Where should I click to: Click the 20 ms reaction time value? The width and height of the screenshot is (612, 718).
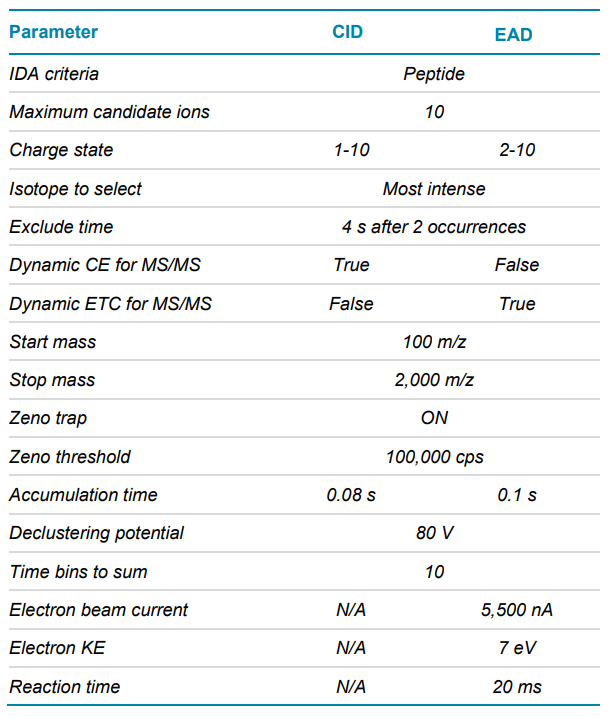517,687
